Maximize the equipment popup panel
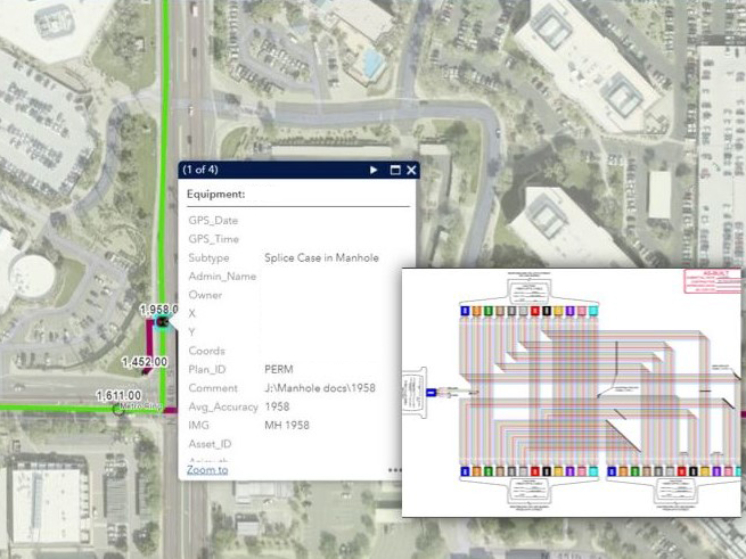 (395, 170)
